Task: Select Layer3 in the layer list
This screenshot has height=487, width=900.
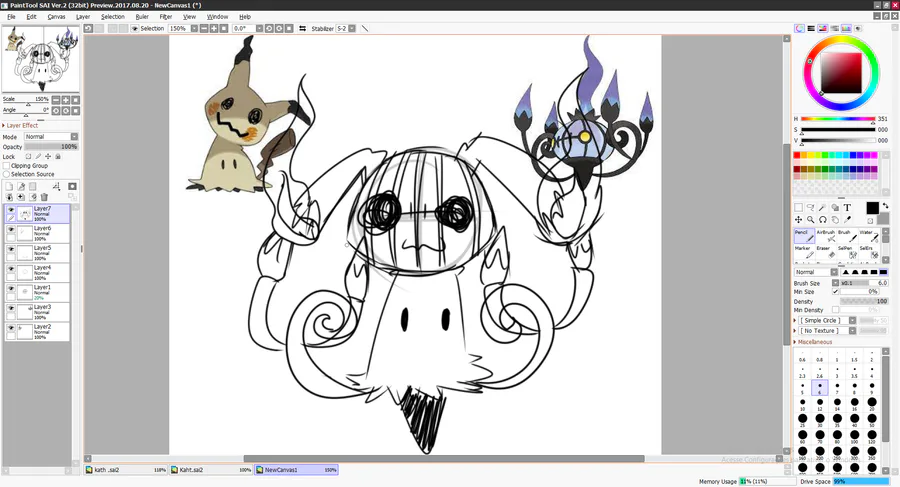Action: tap(37, 312)
